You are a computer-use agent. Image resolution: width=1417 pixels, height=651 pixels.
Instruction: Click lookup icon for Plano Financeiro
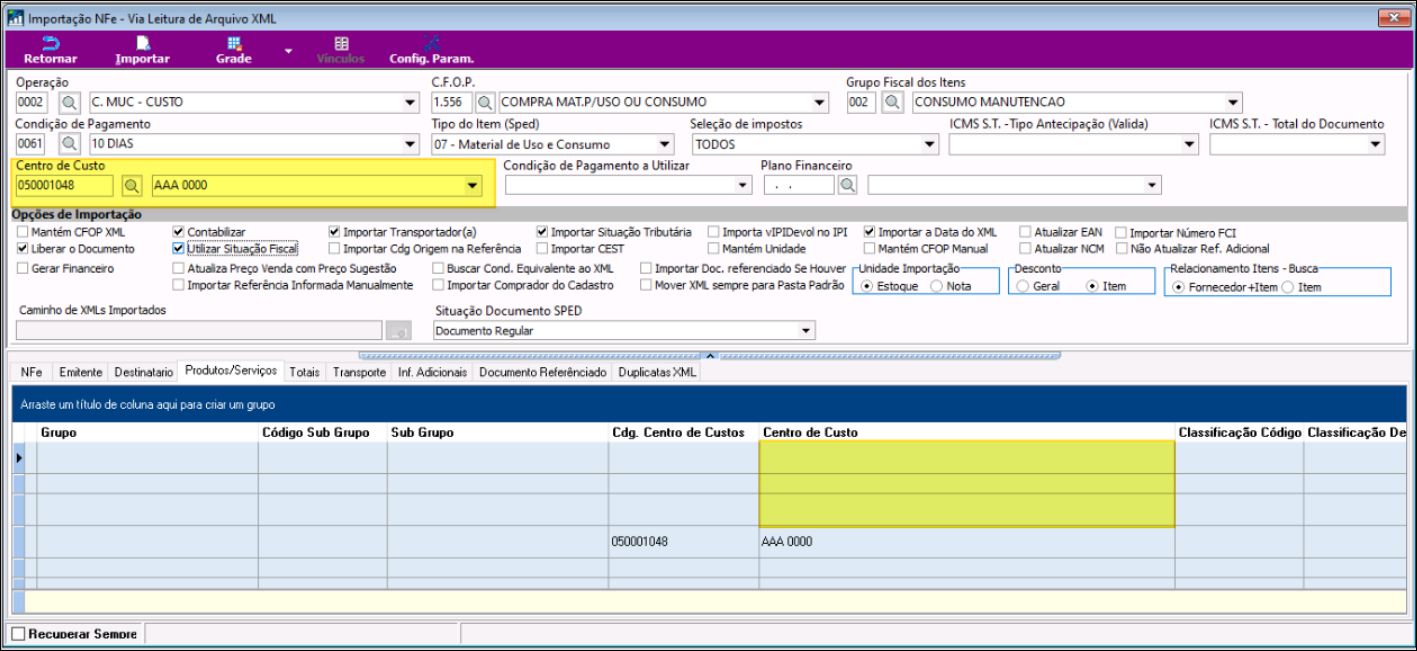[848, 185]
